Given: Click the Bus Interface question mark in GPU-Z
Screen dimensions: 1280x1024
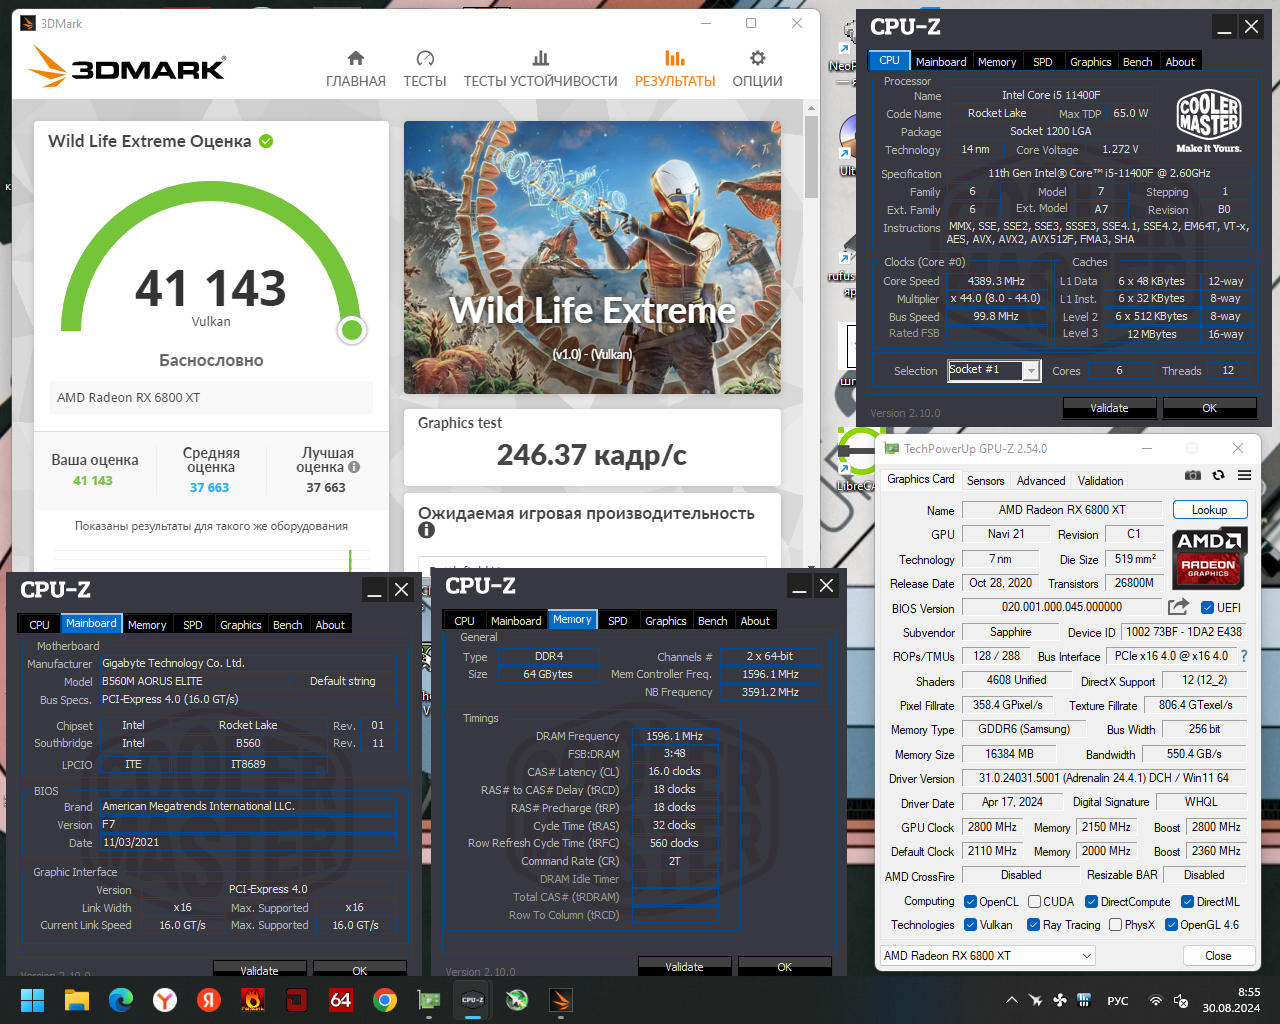Looking at the screenshot, I should point(1244,656).
